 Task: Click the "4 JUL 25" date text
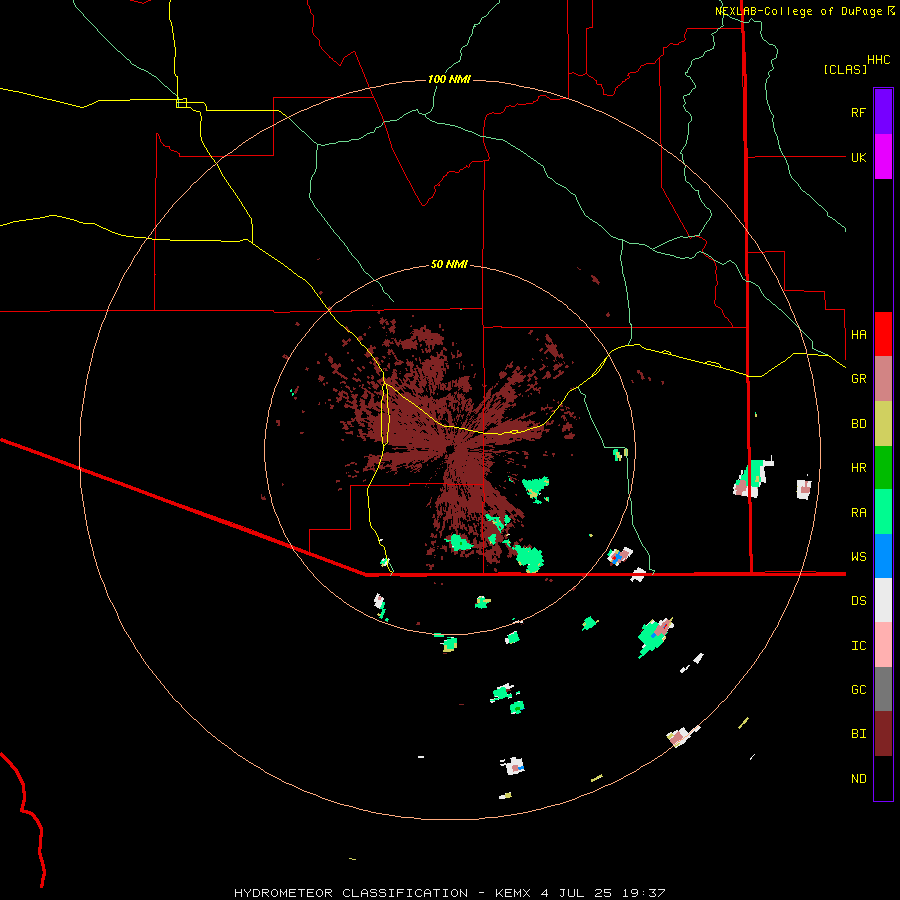(577, 893)
